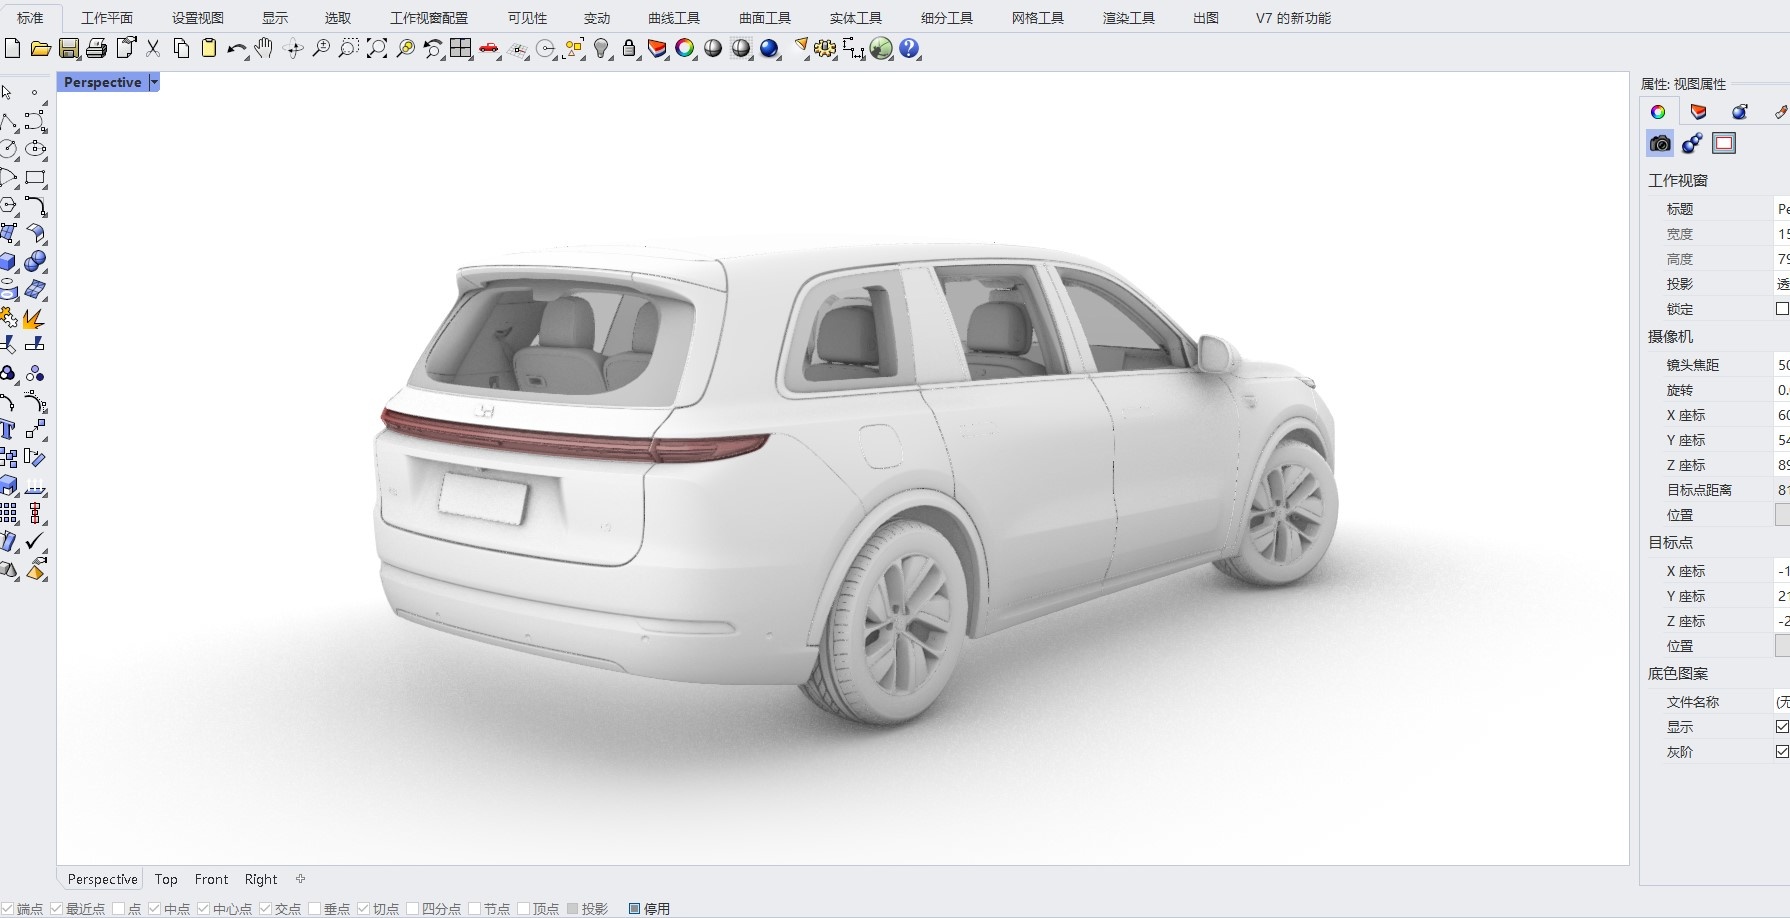1790x918 pixels.
Task: Click the color wheel icon in top toolbar
Action: point(685,48)
